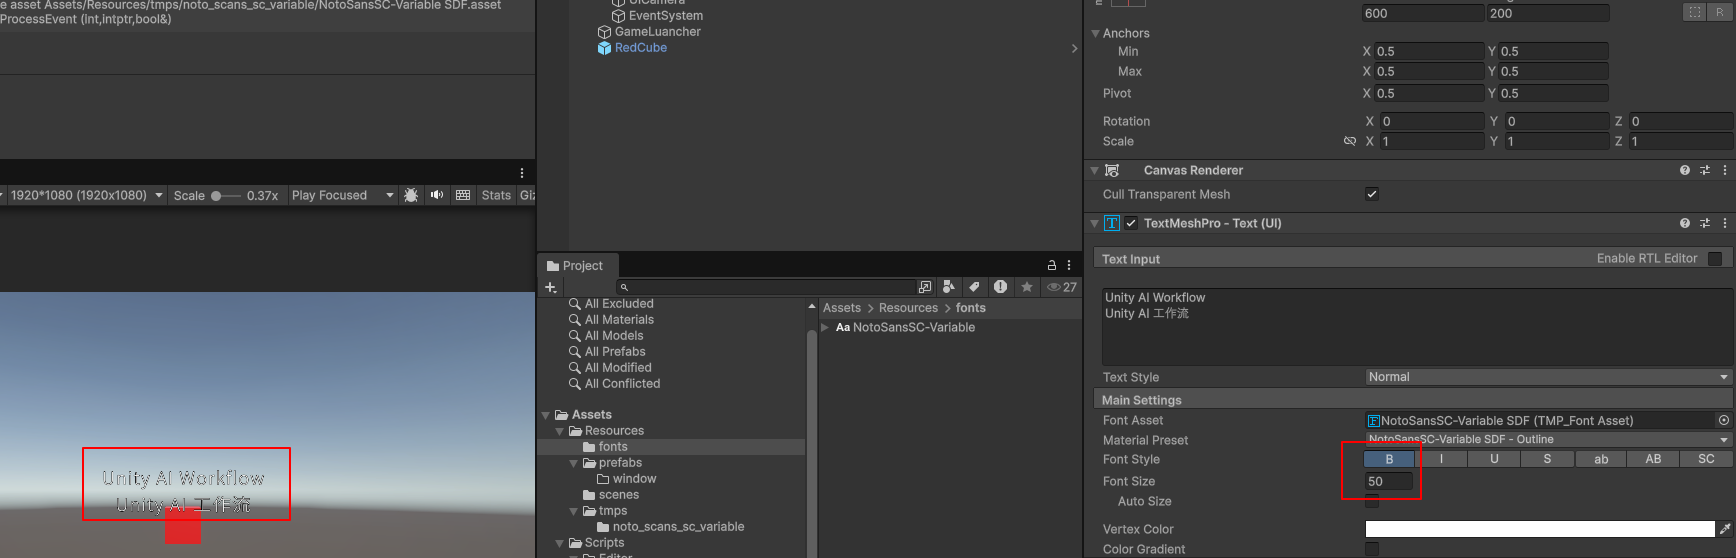Open Canvas Renderer more options menu

tap(1725, 170)
